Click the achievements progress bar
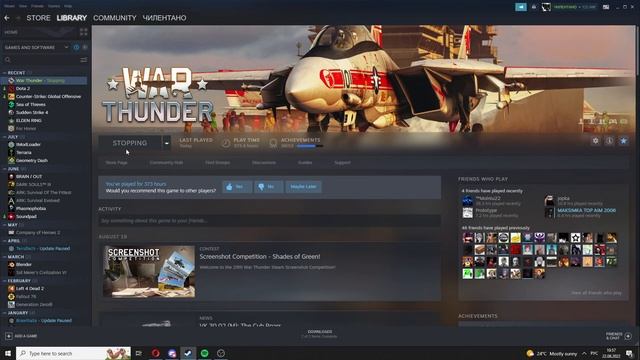640x360 pixels. [x=309, y=146]
